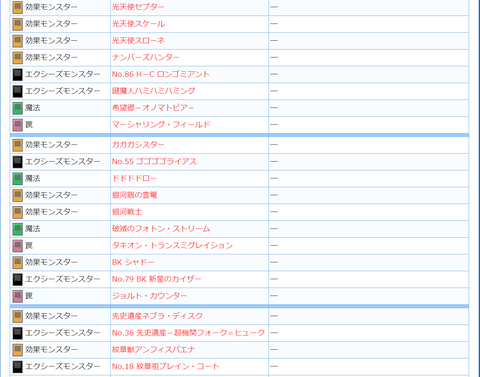The image size is (480, 377).
Task: Open the 破滅のフォトン・ストリーム link
Action: pos(161,229)
